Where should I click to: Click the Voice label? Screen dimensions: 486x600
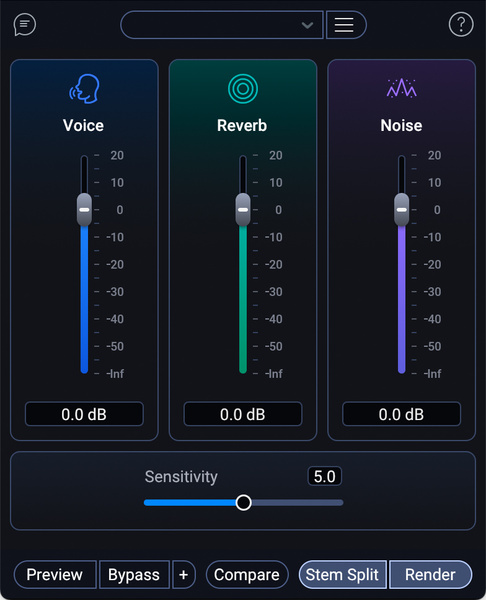click(83, 126)
